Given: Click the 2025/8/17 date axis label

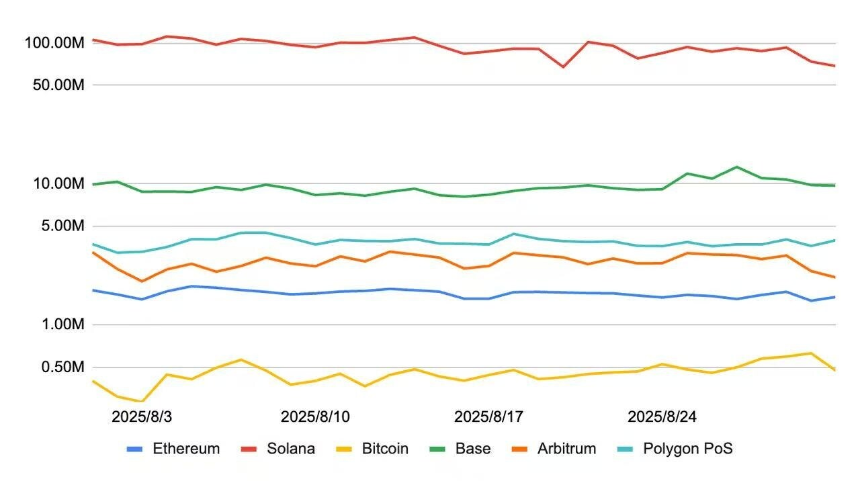Looking at the screenshot, I should pyautogui.click(x=489, y=415).
